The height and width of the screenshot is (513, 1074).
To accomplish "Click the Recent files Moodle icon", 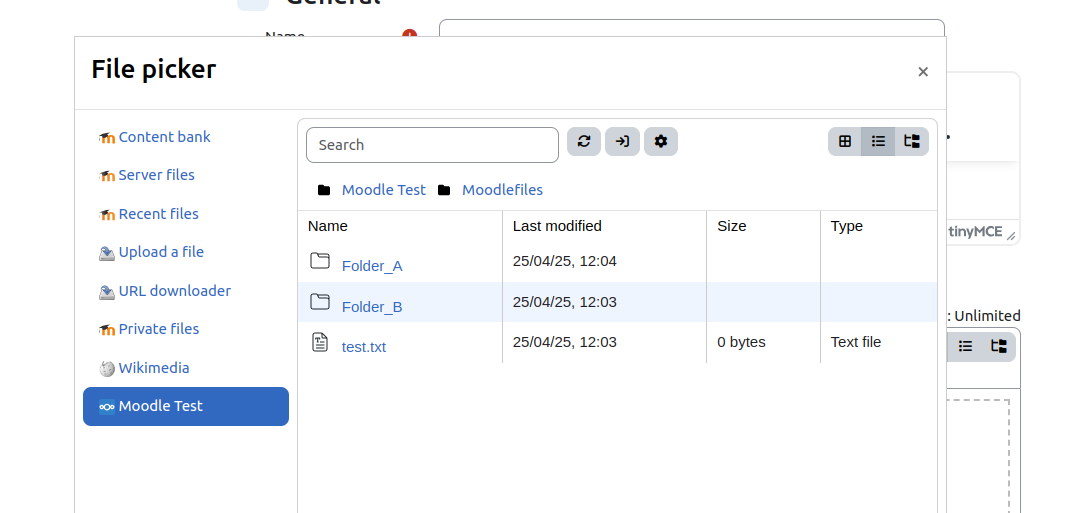I will click(107, 214).
